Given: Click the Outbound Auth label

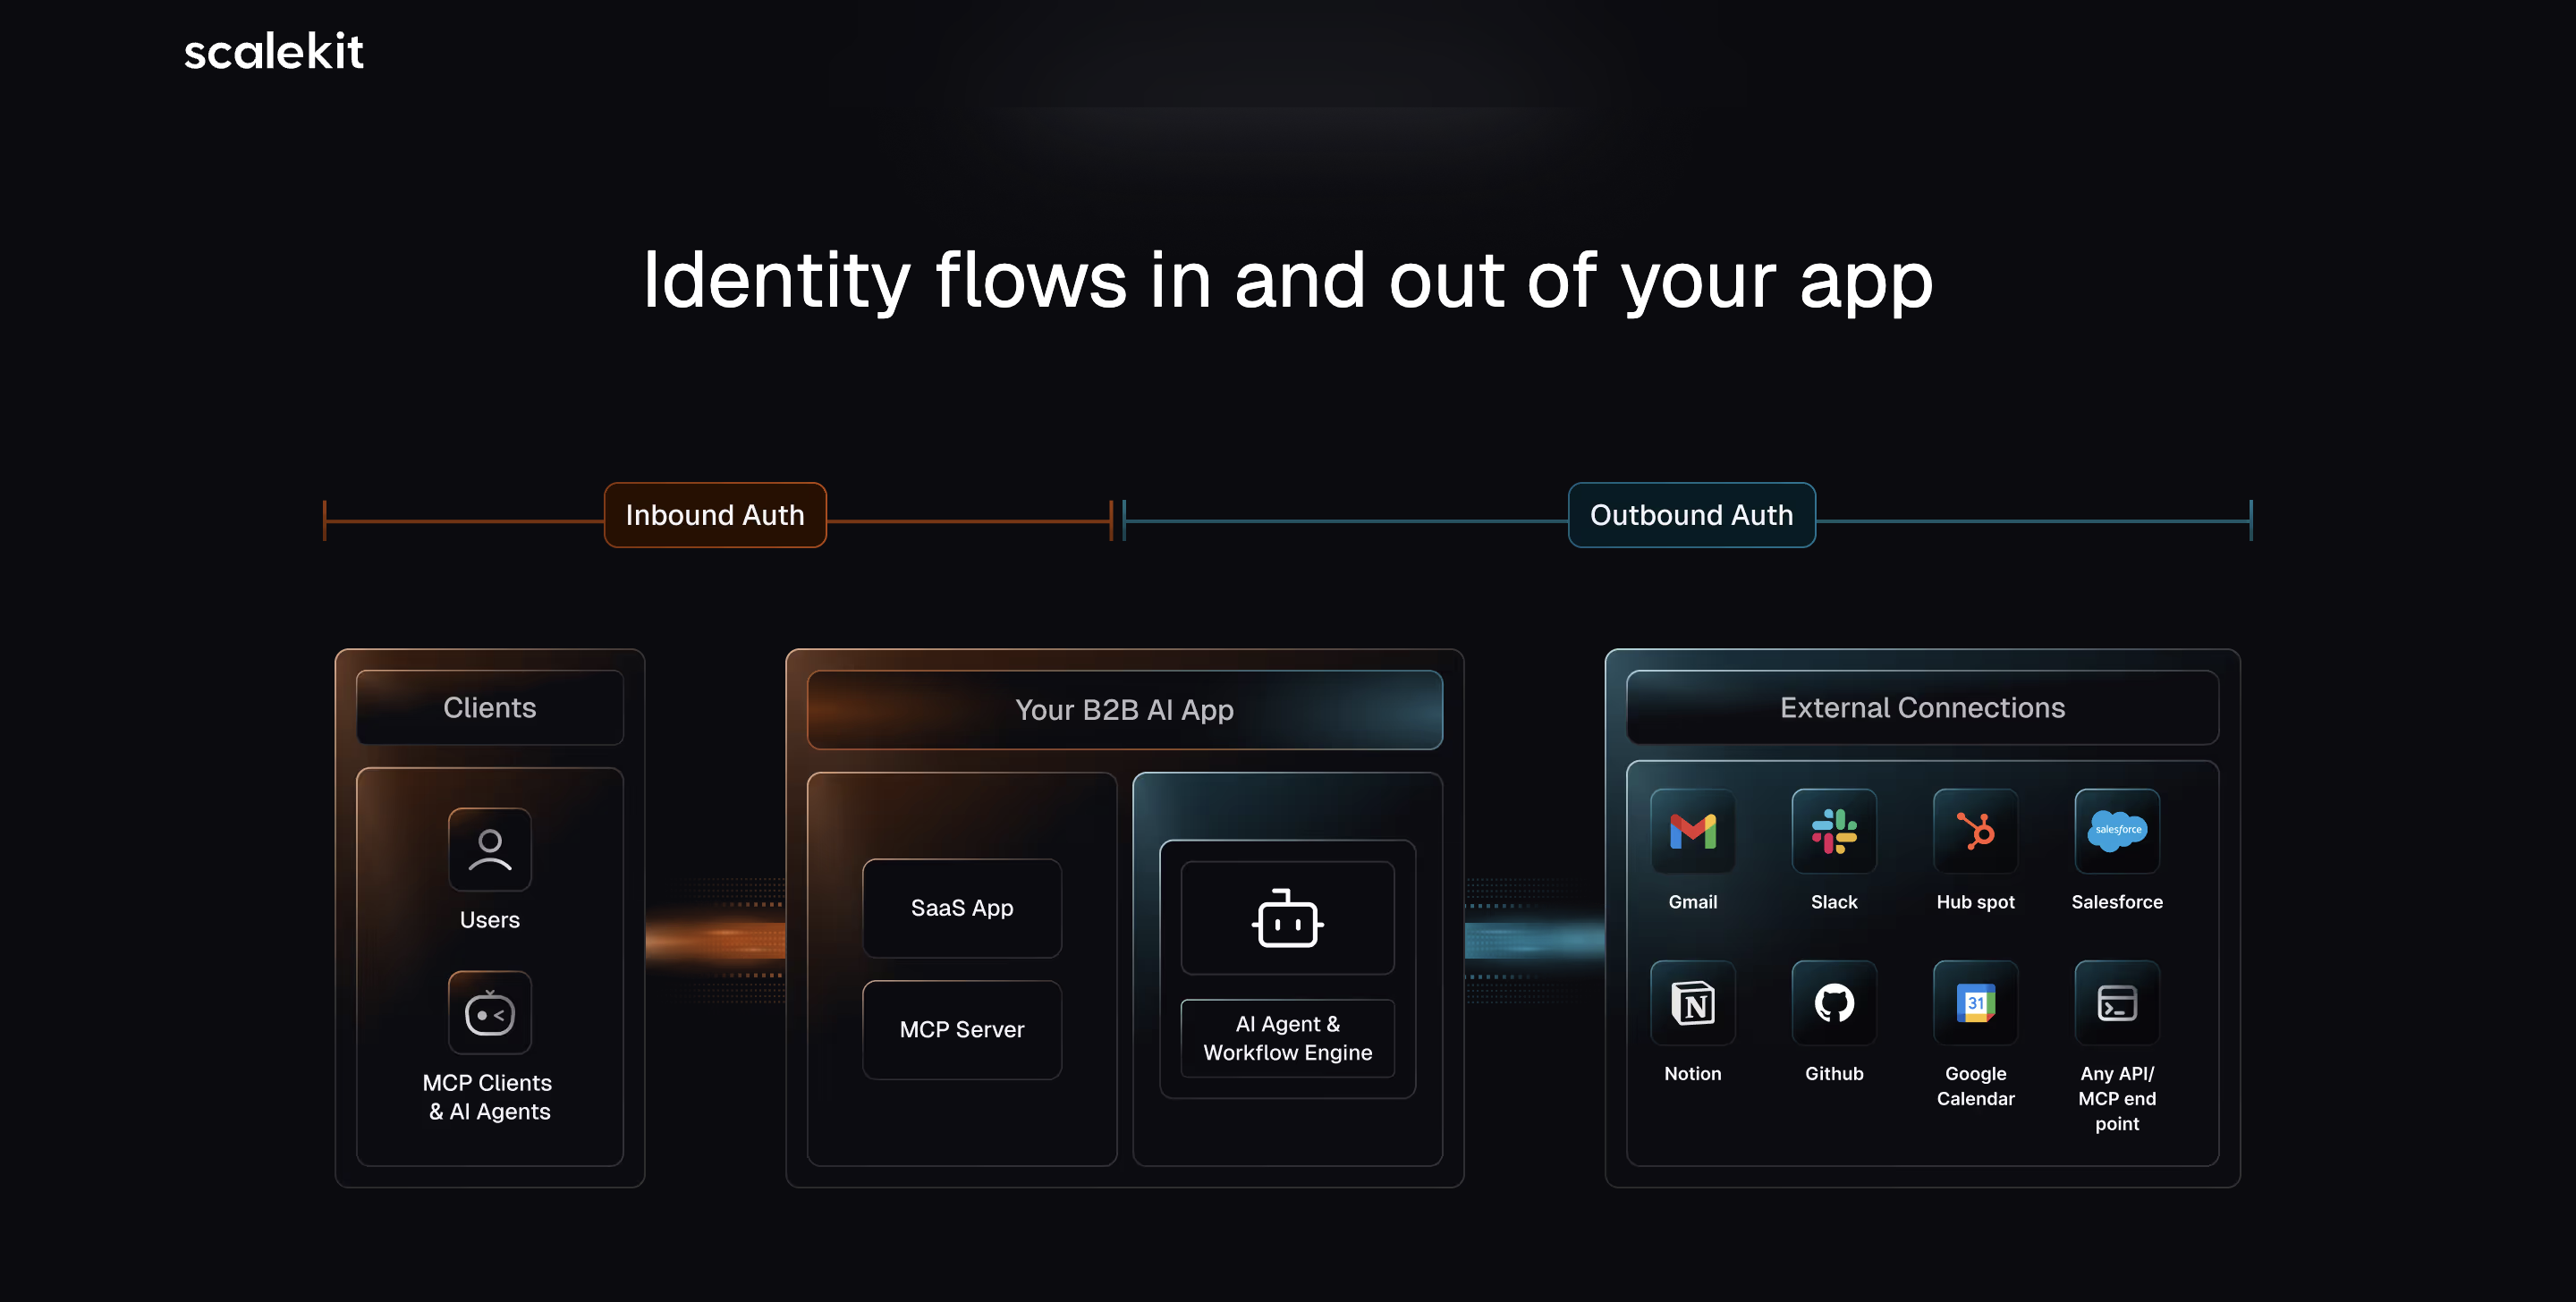Looking at the screenshot, I should pos(1691,515).
